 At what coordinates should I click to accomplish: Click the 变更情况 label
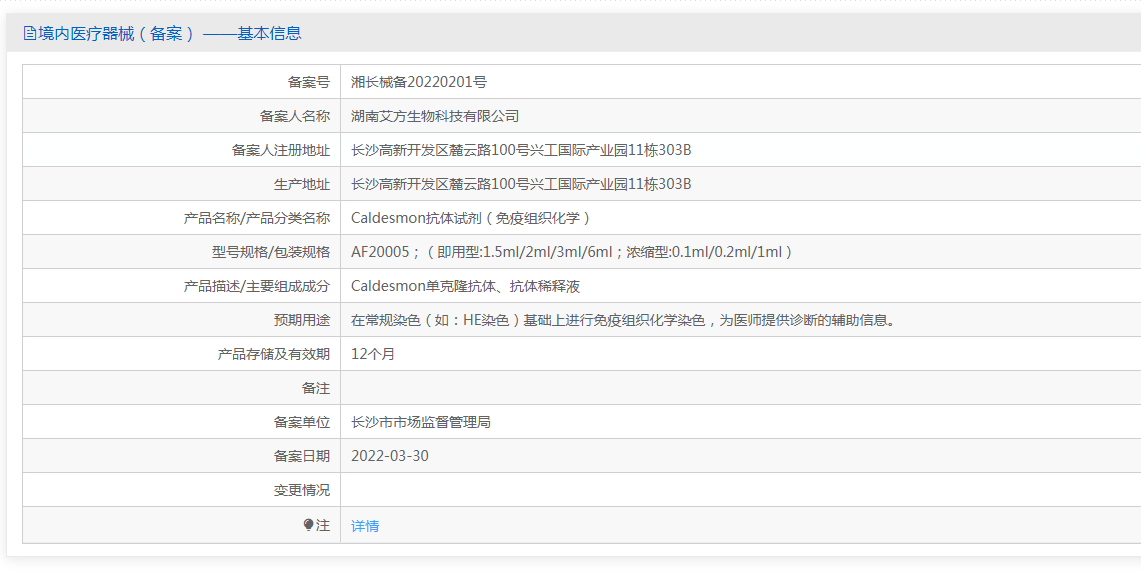[302, 490]
